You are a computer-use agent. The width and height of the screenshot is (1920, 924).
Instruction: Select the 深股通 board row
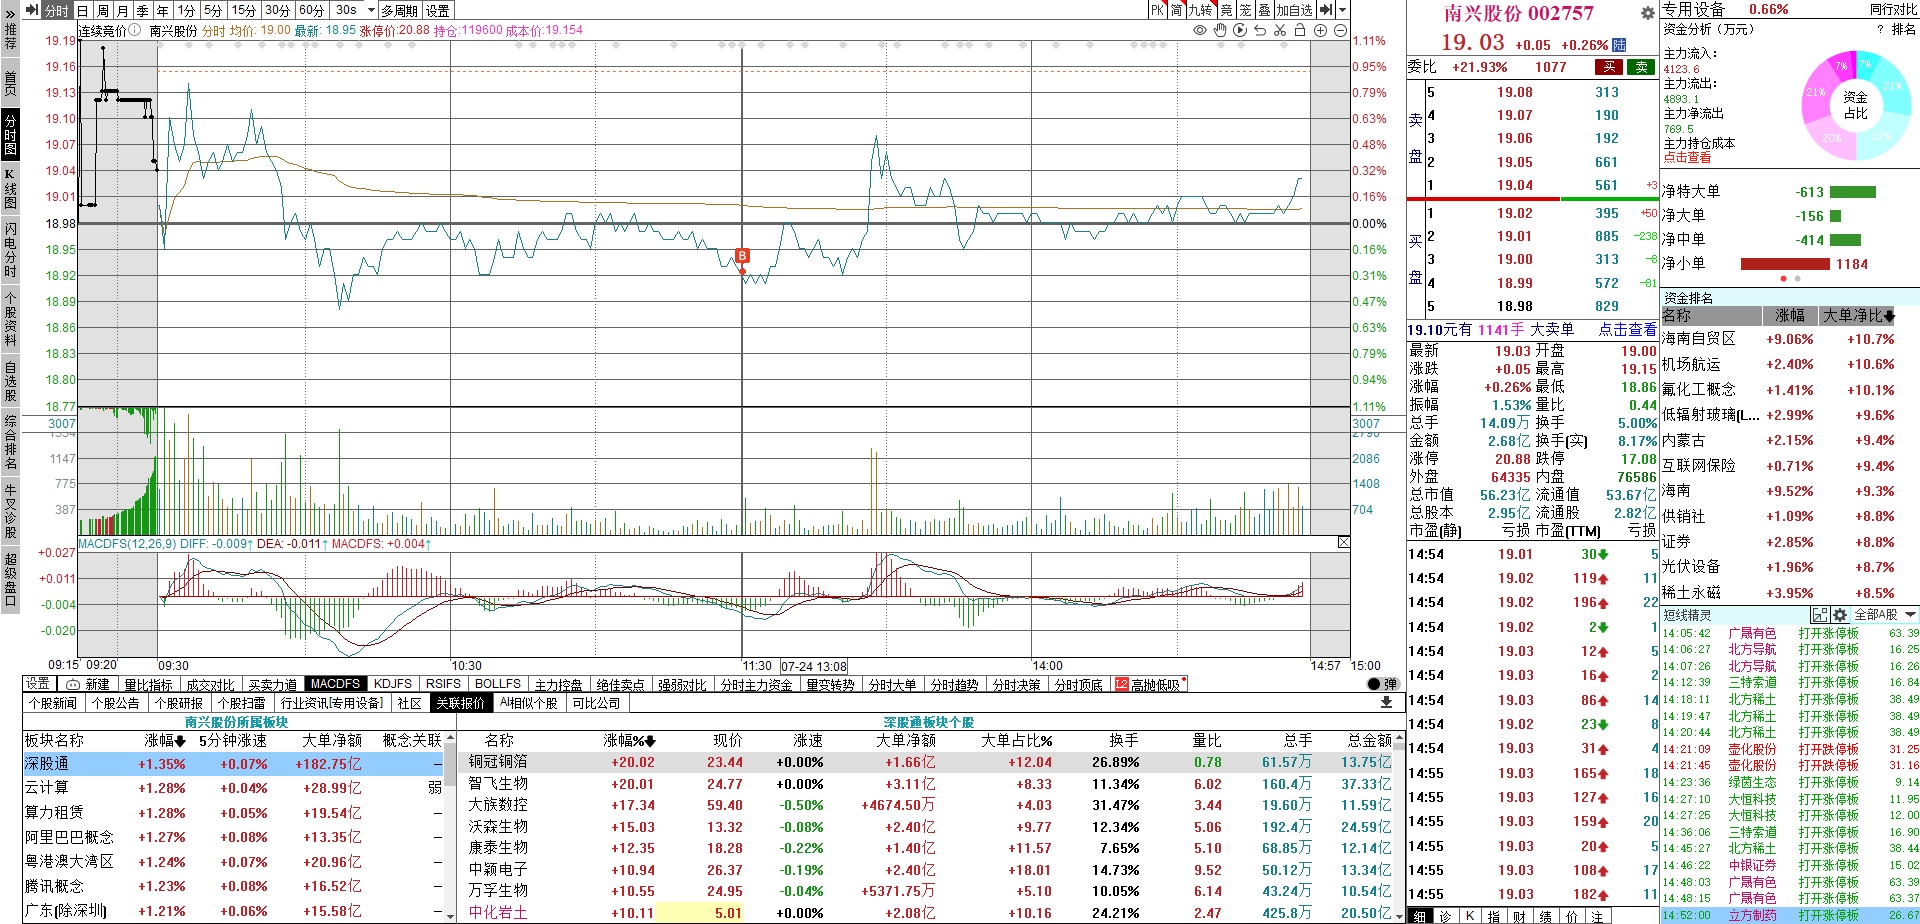[x=234, y=764]
